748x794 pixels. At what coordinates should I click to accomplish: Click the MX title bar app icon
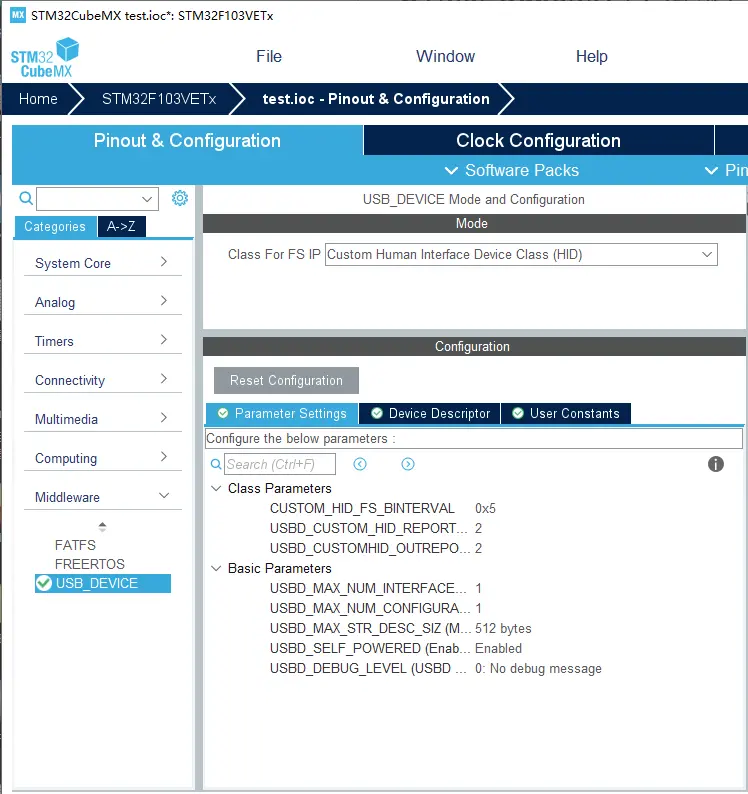(x=18, y=15)
